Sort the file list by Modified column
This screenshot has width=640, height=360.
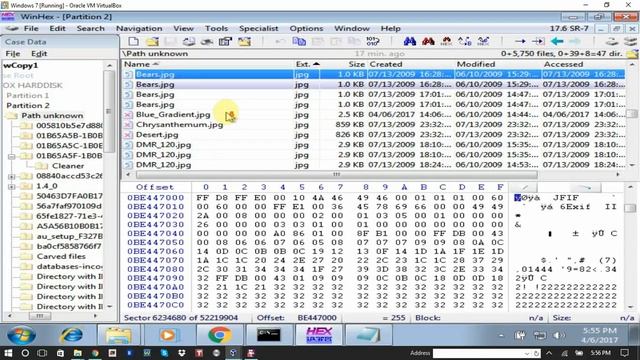pyautogui.click(x=497, y=64)
